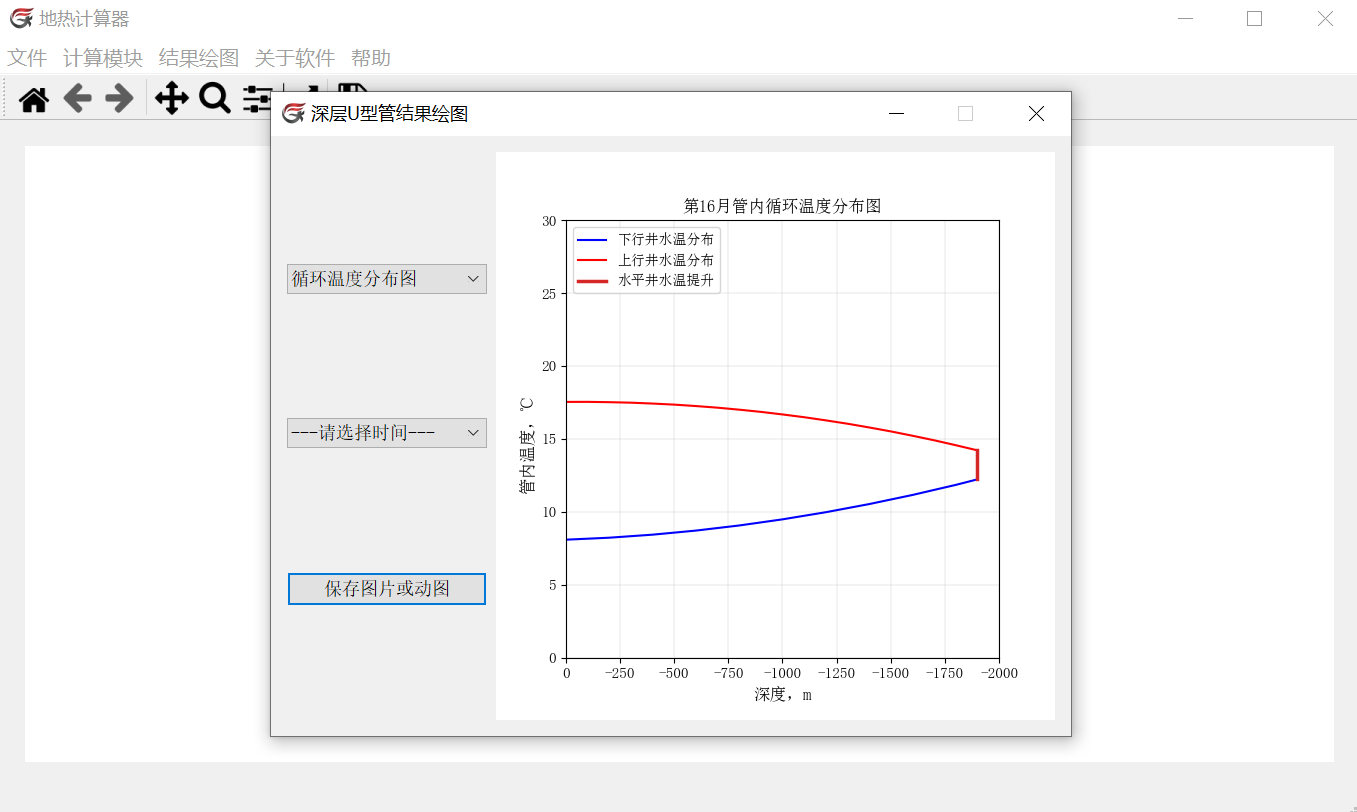
Task: Expand the 循环温度分布图 dropdown
Action: (x=387, y=279)
